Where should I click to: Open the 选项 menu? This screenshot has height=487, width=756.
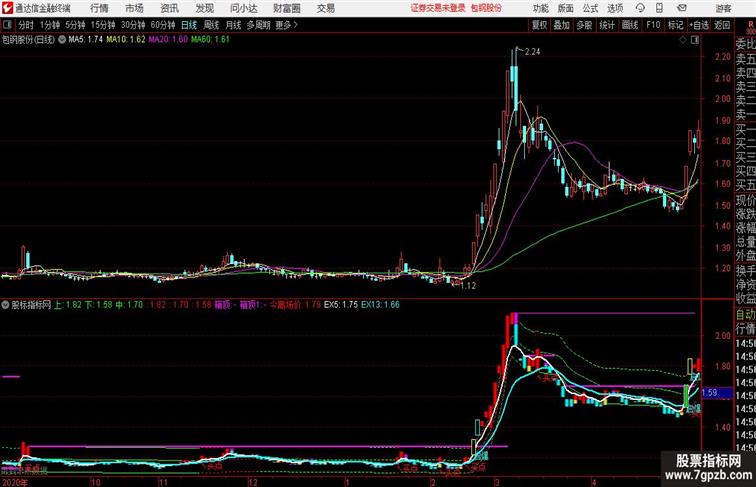pos(615,8)
